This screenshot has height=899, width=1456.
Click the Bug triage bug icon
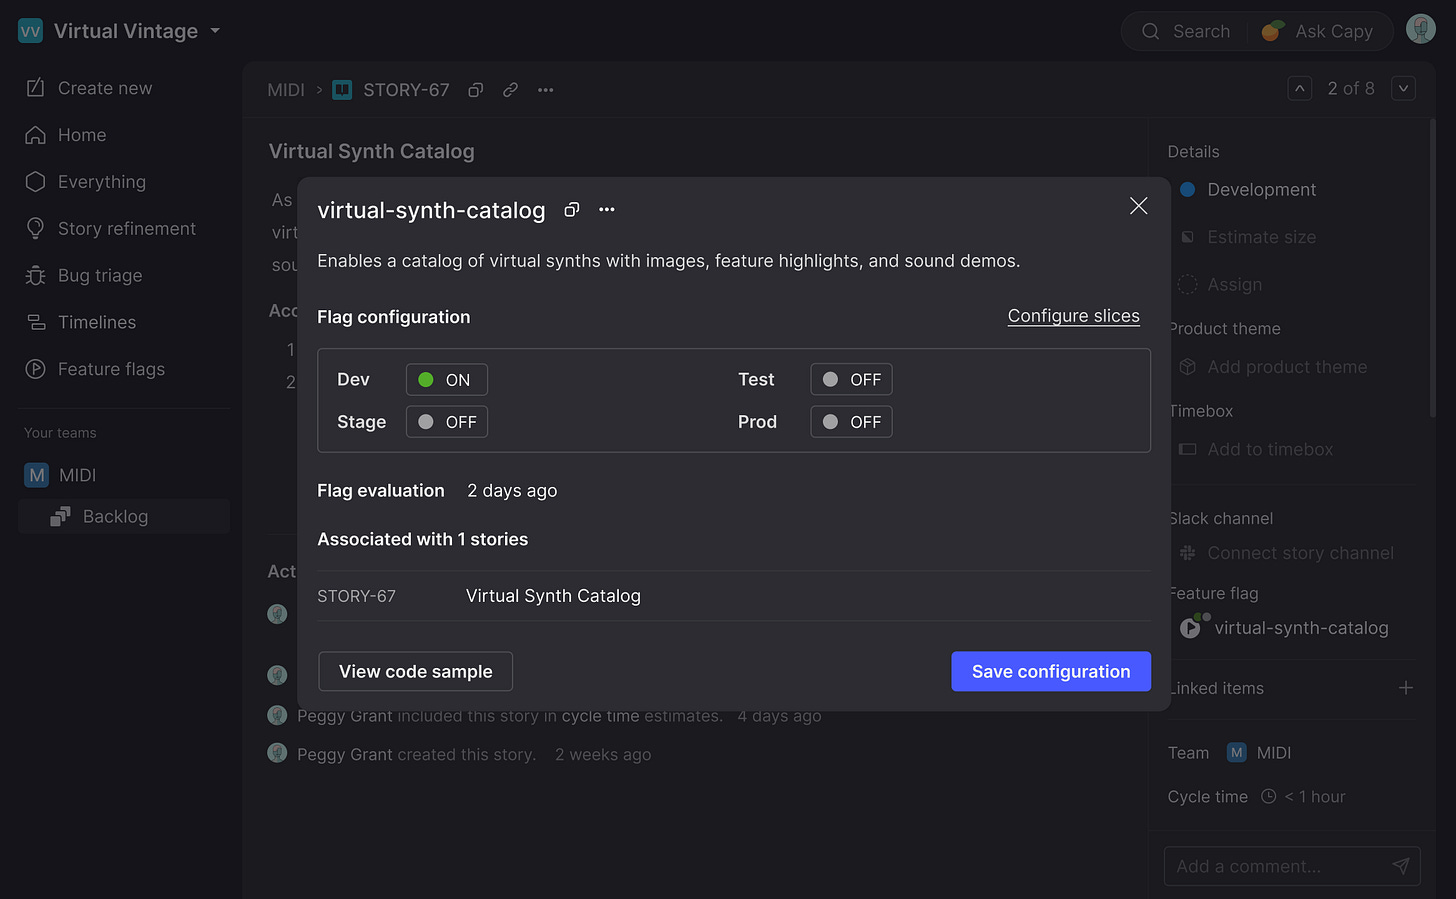pyautogui.click(x=35, y=276)
